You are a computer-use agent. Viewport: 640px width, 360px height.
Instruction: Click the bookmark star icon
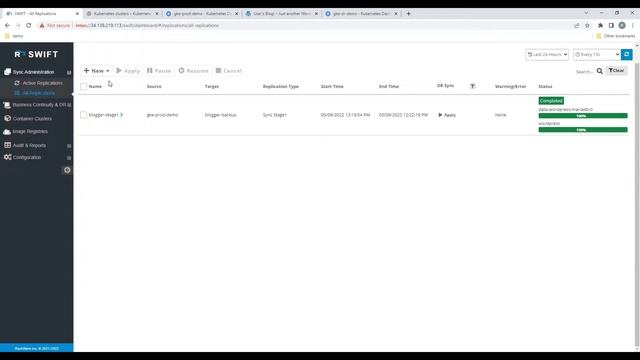click(x=587, y=25)
